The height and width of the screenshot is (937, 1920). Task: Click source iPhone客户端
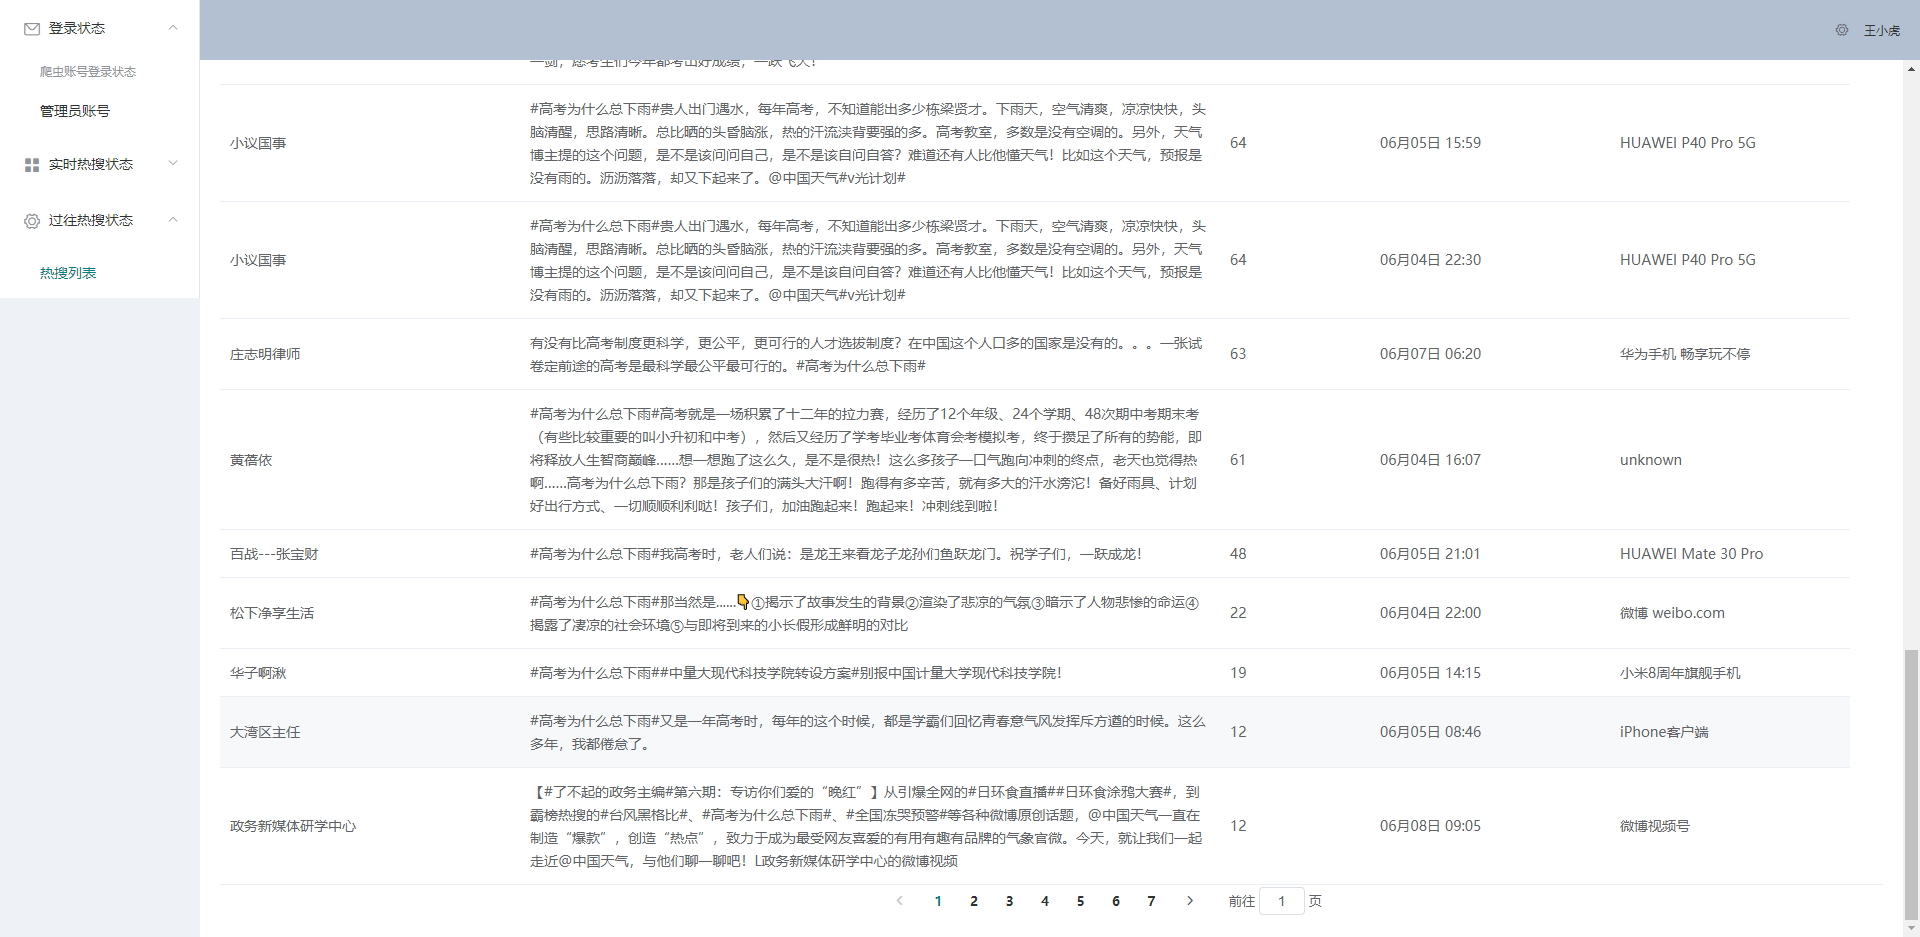(x=1664, y=732)
